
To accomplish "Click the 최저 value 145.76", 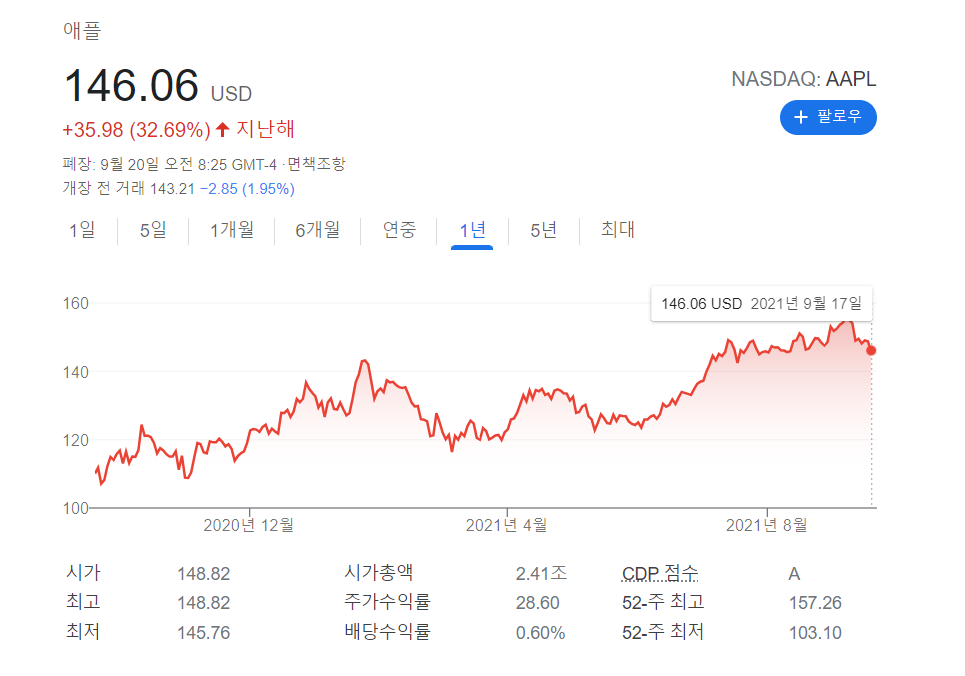I will [204, 632].
